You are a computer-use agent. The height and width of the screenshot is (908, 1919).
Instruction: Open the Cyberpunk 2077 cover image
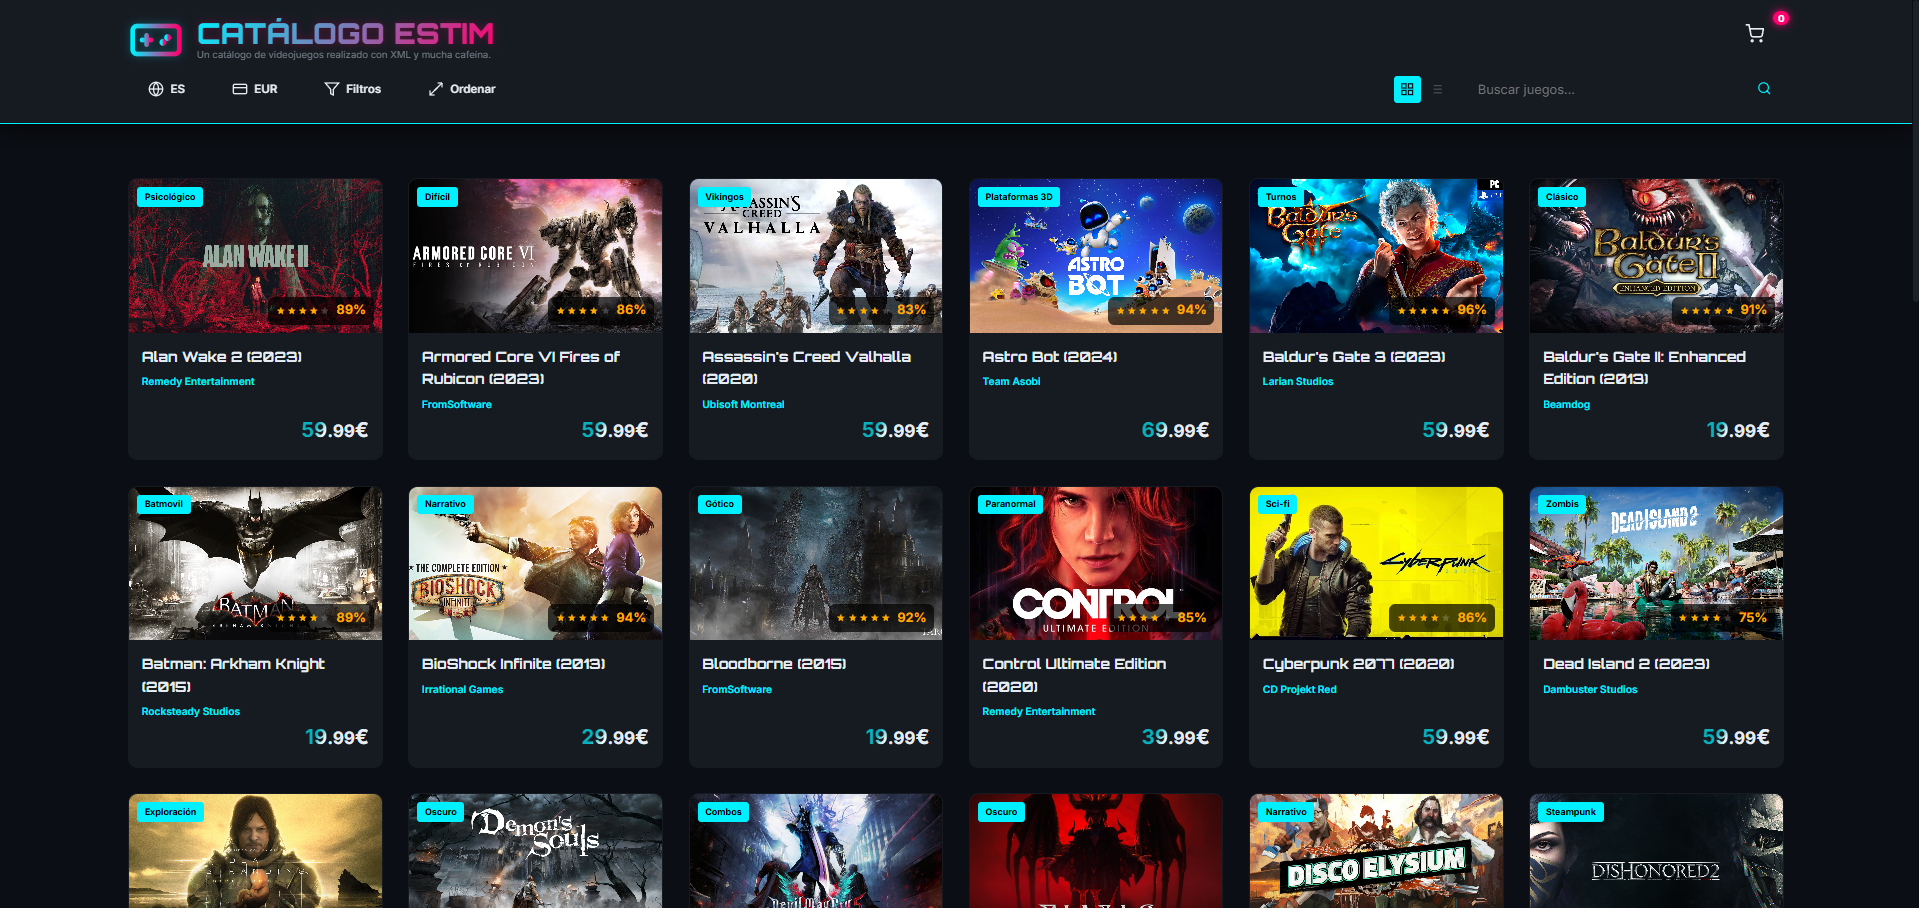[1376, 563]
